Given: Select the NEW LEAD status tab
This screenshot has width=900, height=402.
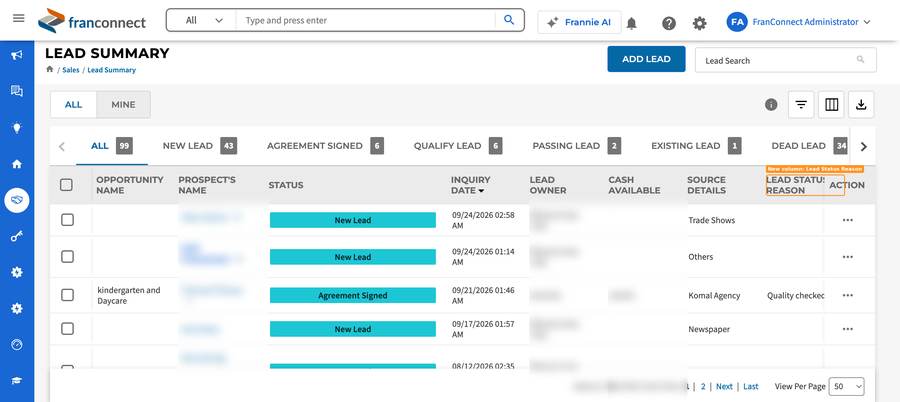Looking at the screenshot, I should [200, 146].
